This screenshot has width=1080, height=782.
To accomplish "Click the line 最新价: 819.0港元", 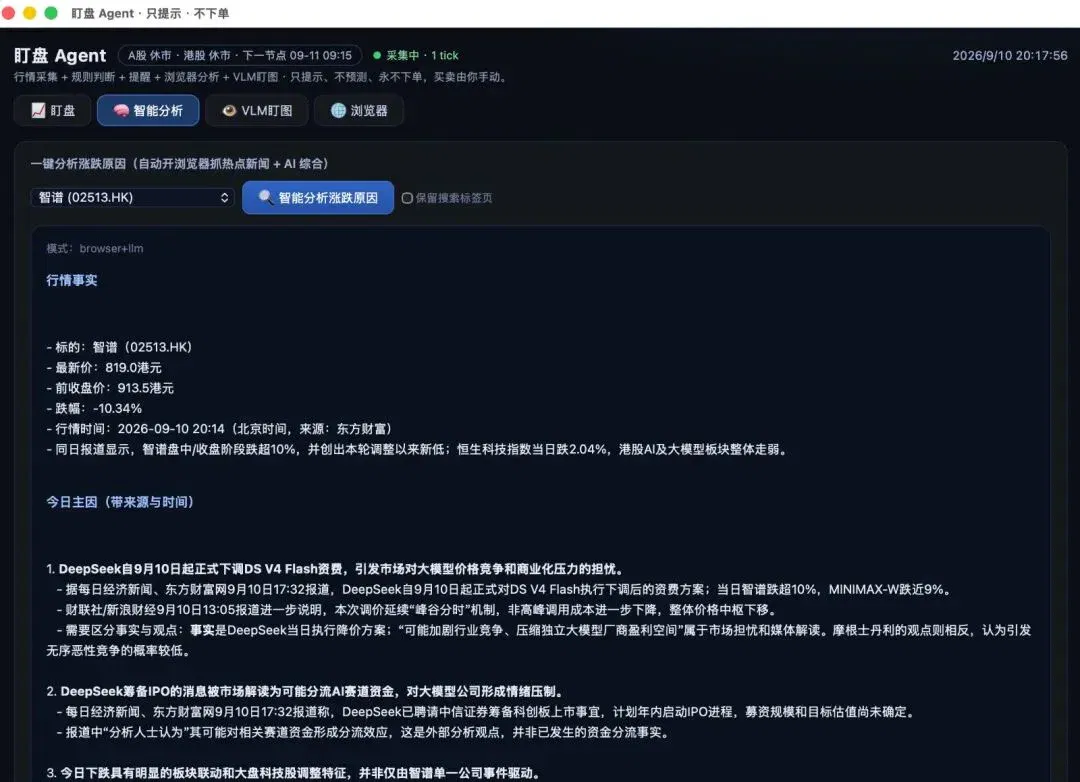I will 104,368.
